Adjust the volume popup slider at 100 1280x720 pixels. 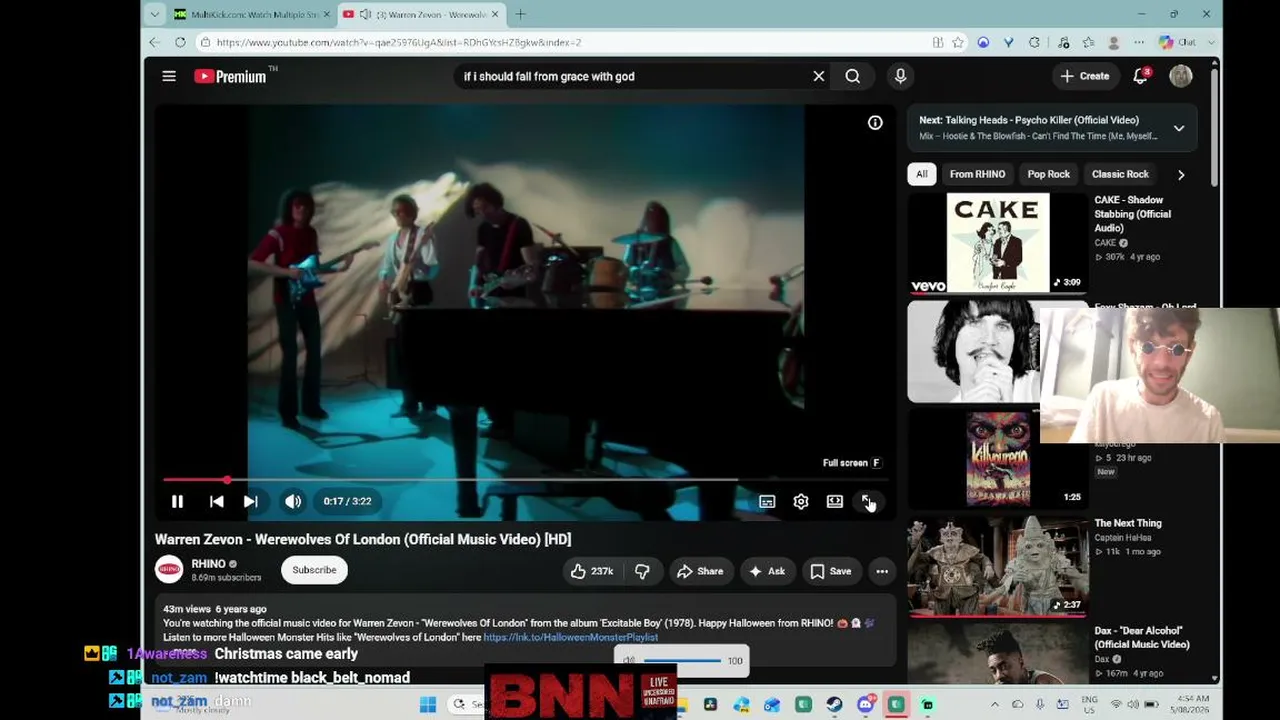click(683, 661)
